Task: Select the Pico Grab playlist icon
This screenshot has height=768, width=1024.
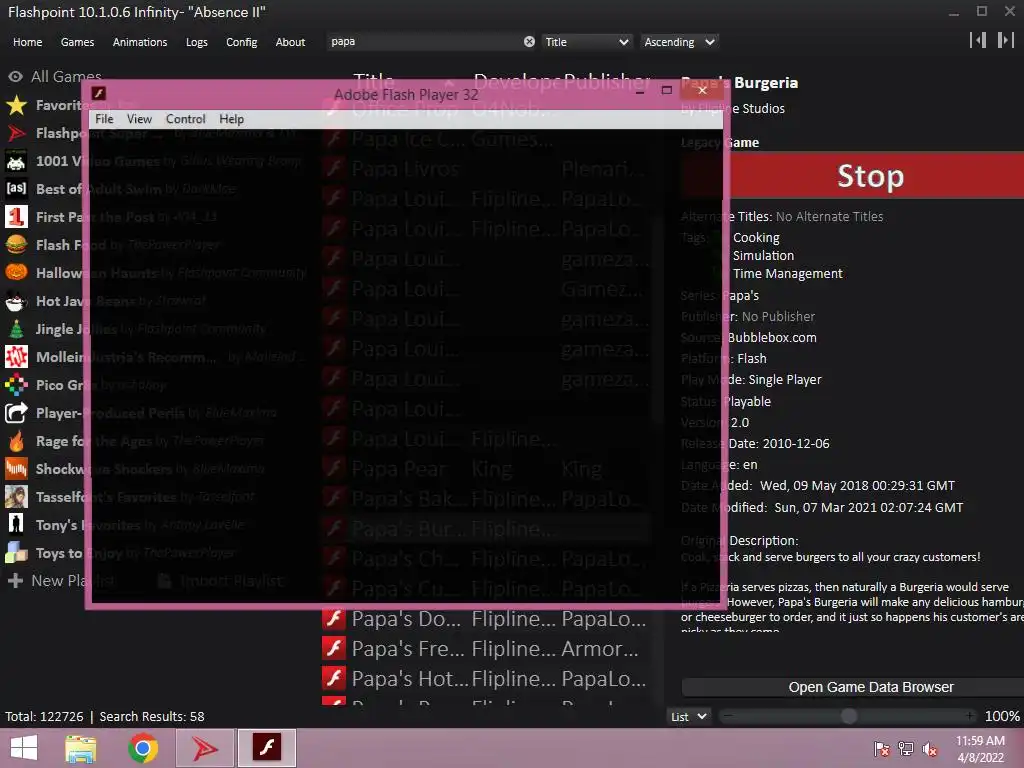Action: click(x=16, y=385)
